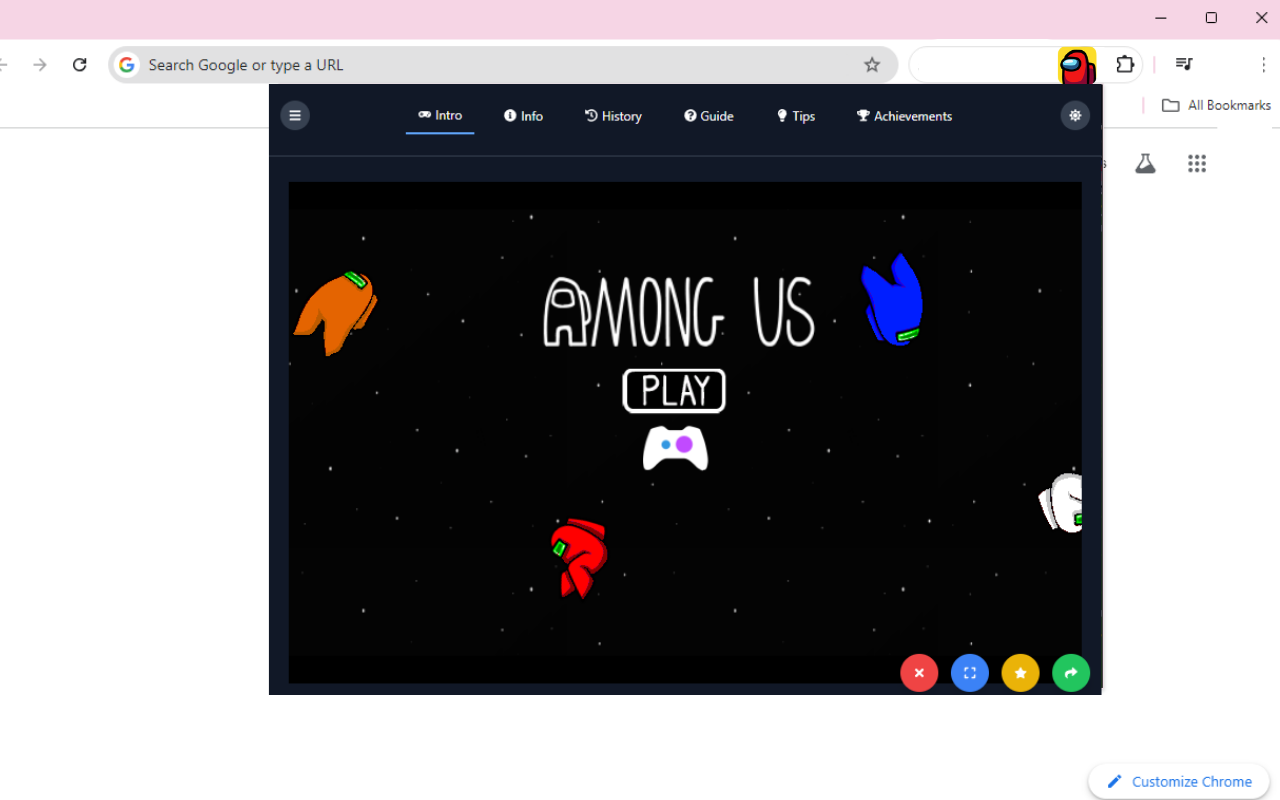Focus the Google search address bar
Viewport: 1280px width, 800px height.
503,65
